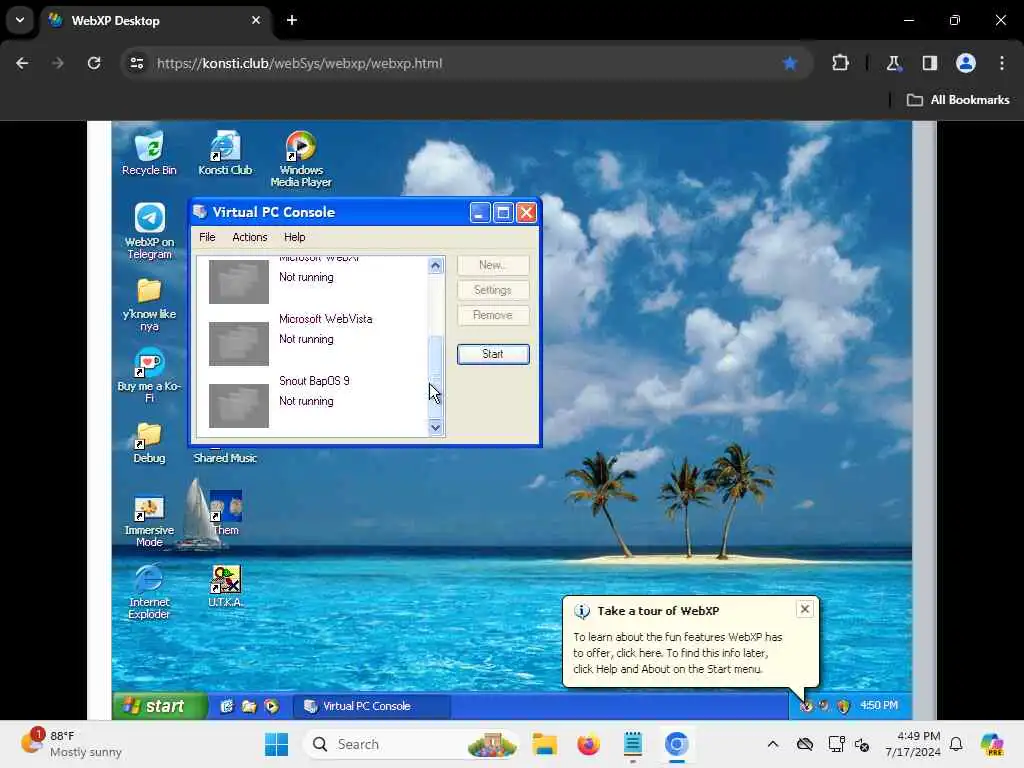Click the Chrome icon in Windows taskbar
Image resolution: width=1024 pixels, height=768 pixels.
(x=677, y=744)
